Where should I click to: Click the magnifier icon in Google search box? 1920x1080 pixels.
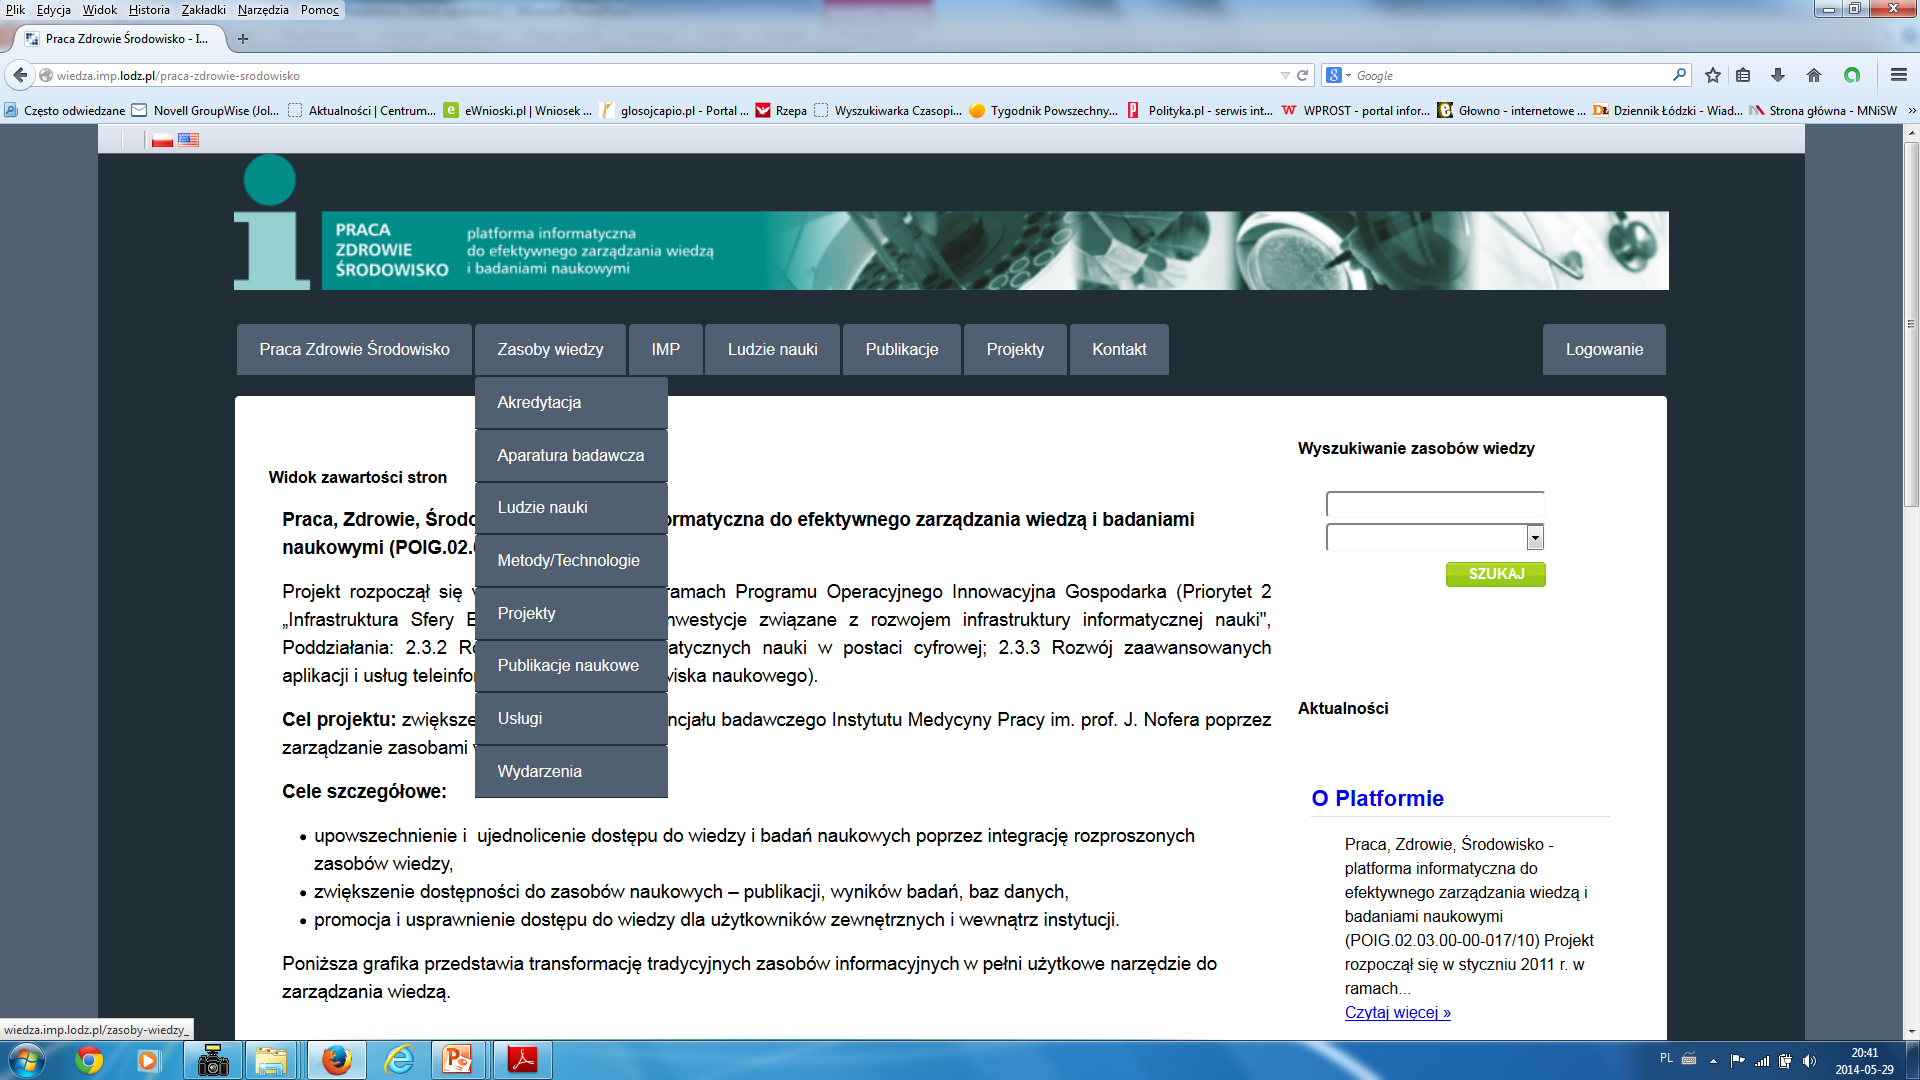pyautogui.click(x=1679, y=75)
